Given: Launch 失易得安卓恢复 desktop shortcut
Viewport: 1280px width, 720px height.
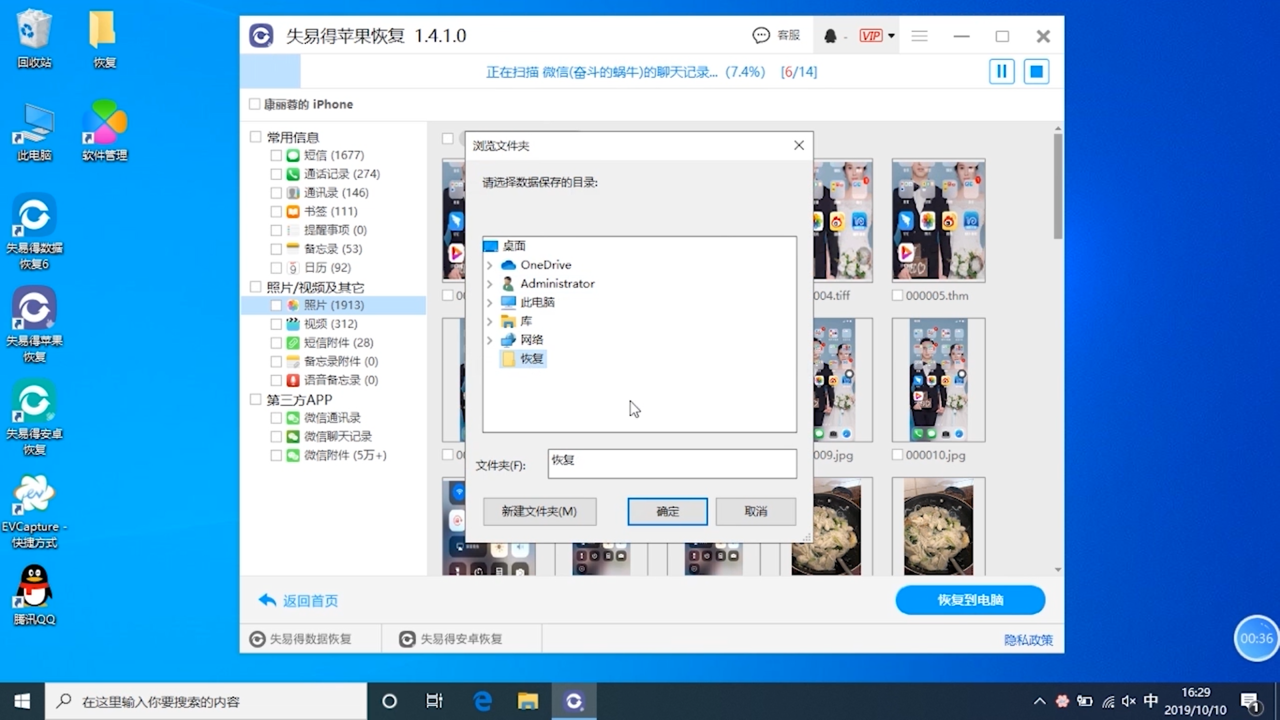Looking at the screenshot, I should [x=34, y=419].
